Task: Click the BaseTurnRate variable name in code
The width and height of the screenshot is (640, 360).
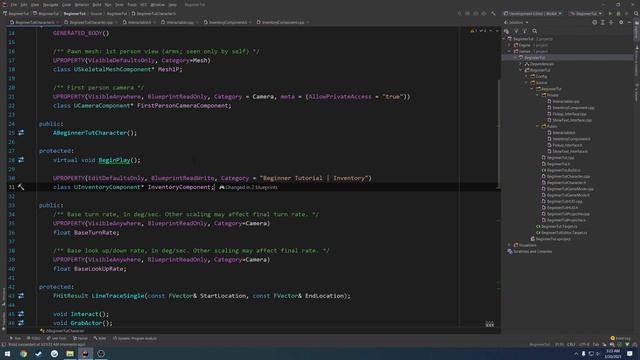Action: (x=96, y=233)
